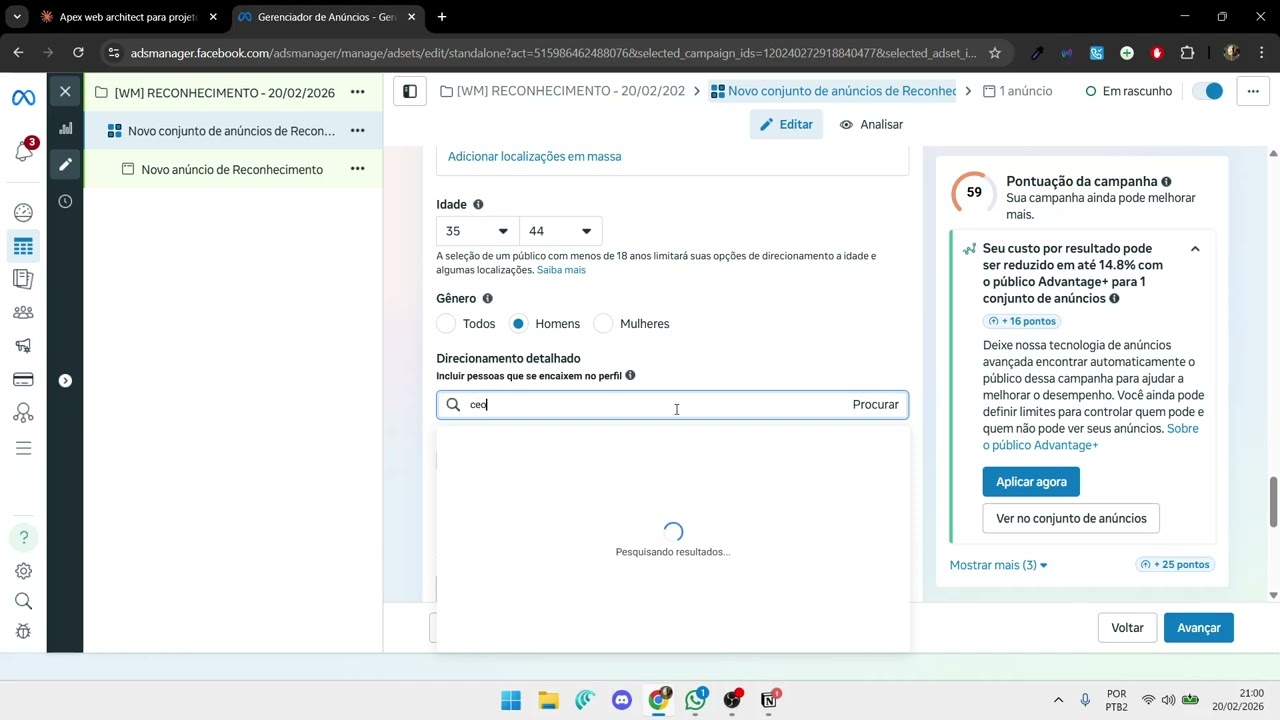Open the account overview gauge icon

click(23, 212)
